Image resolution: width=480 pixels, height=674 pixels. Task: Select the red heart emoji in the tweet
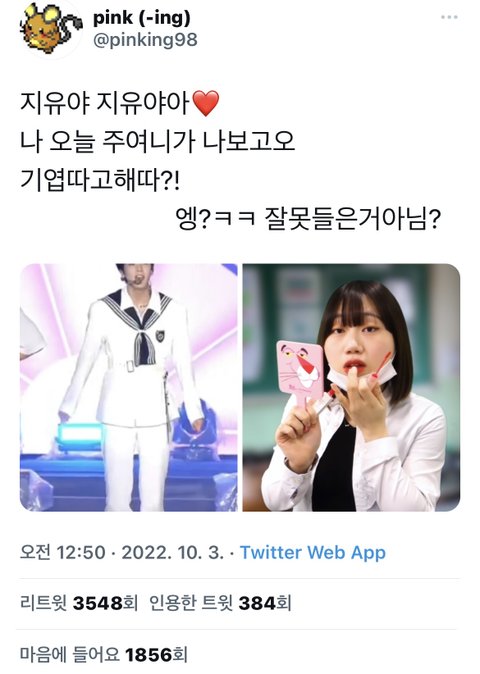206,103
